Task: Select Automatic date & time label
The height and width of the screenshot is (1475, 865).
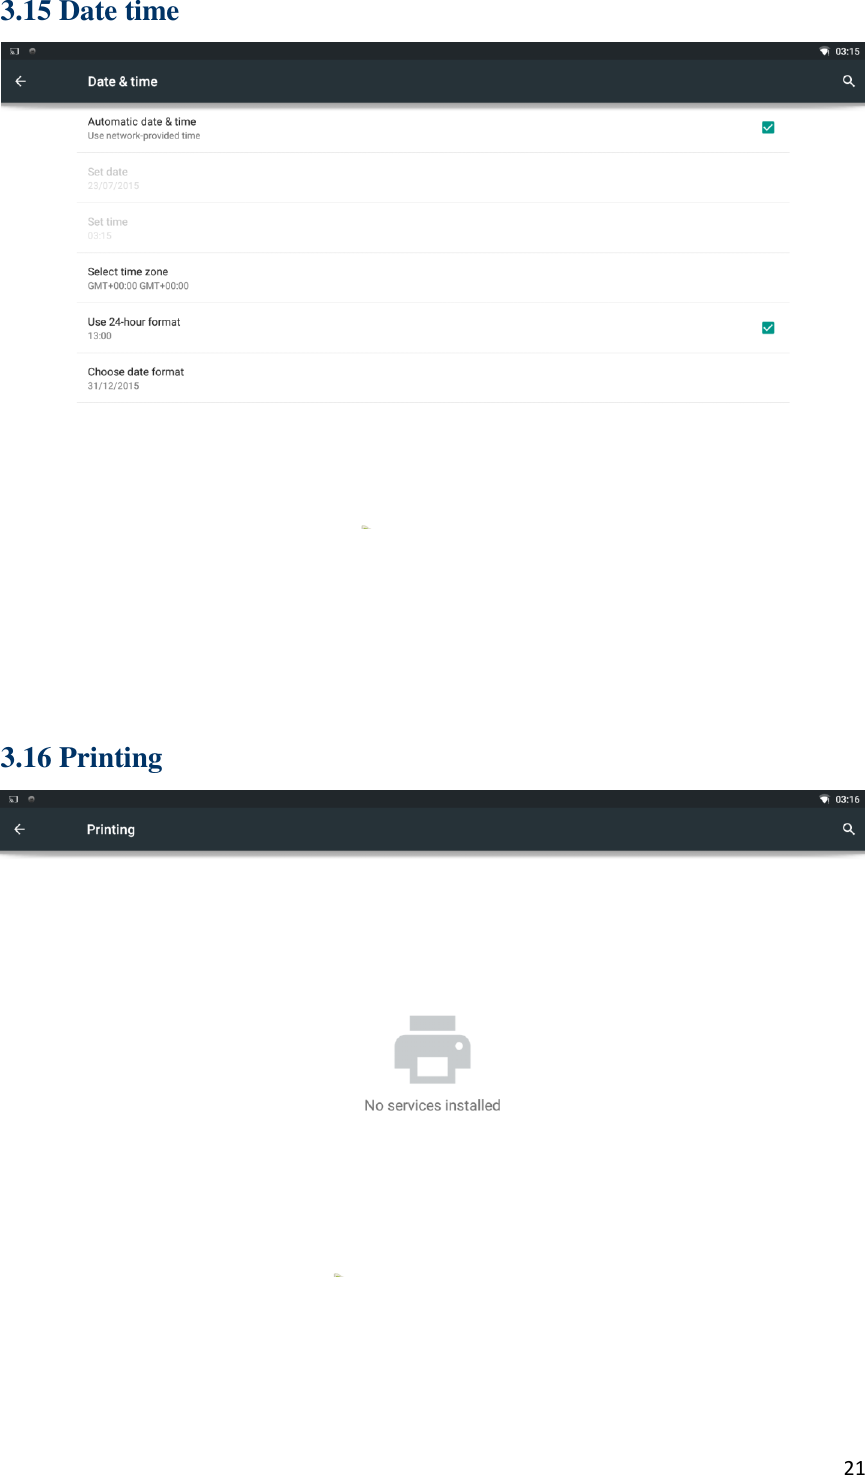Action: (142, 122)
